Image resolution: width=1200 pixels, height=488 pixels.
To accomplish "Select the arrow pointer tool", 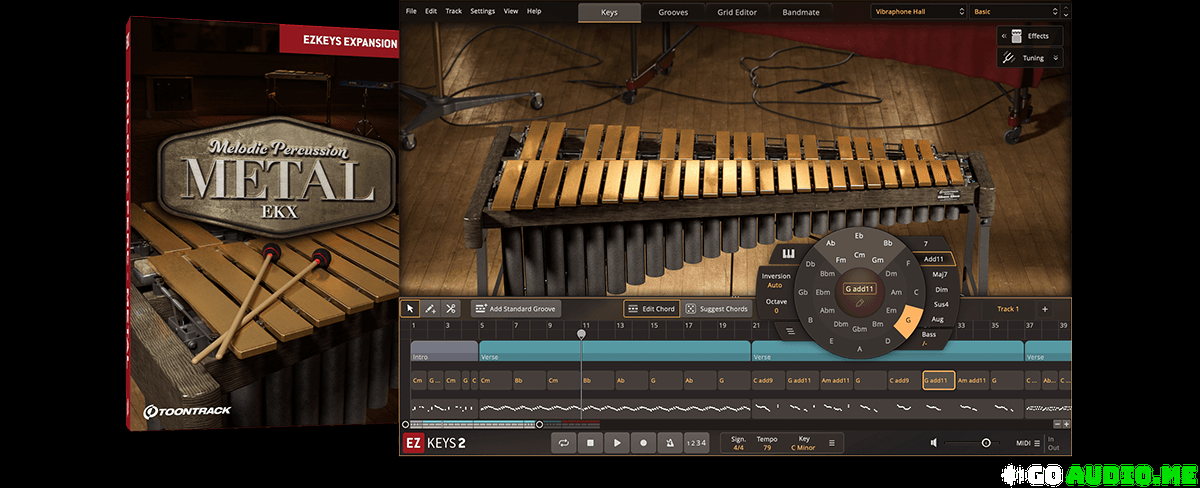I will click(x=410, y=309).
